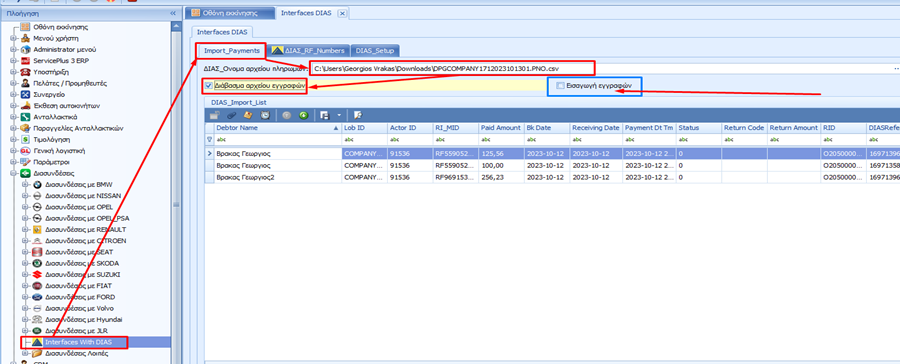Click the Suzuki logo icon in tree
The image size is (900, 364).
click(37, 274)
